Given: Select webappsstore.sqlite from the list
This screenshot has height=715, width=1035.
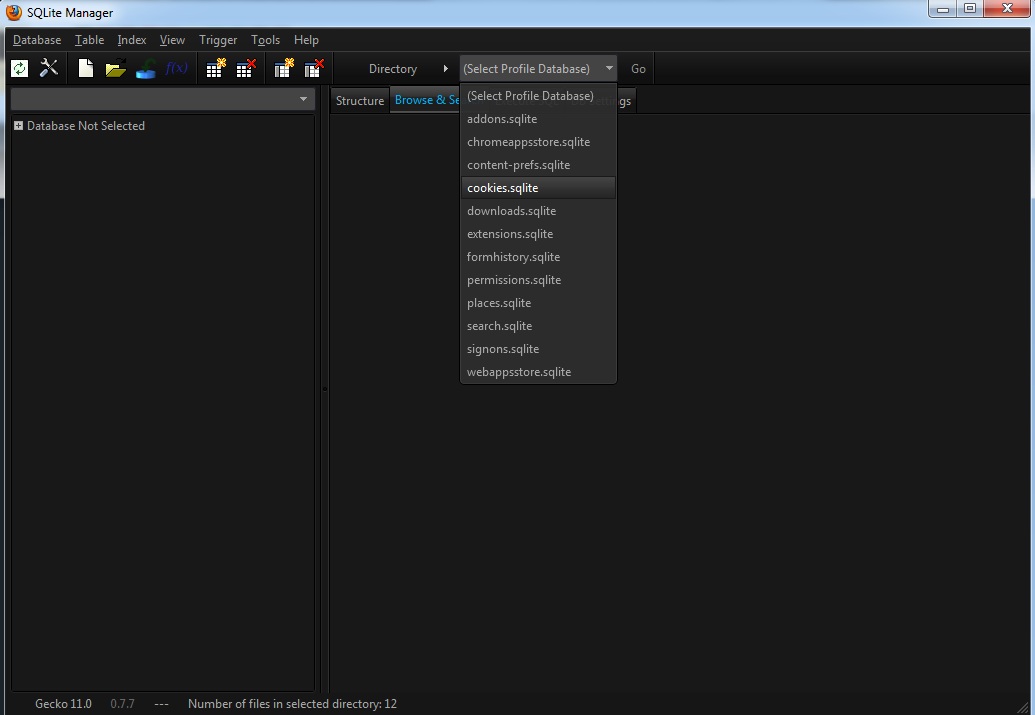Looking at the screenshot, I should pos(538,372).
